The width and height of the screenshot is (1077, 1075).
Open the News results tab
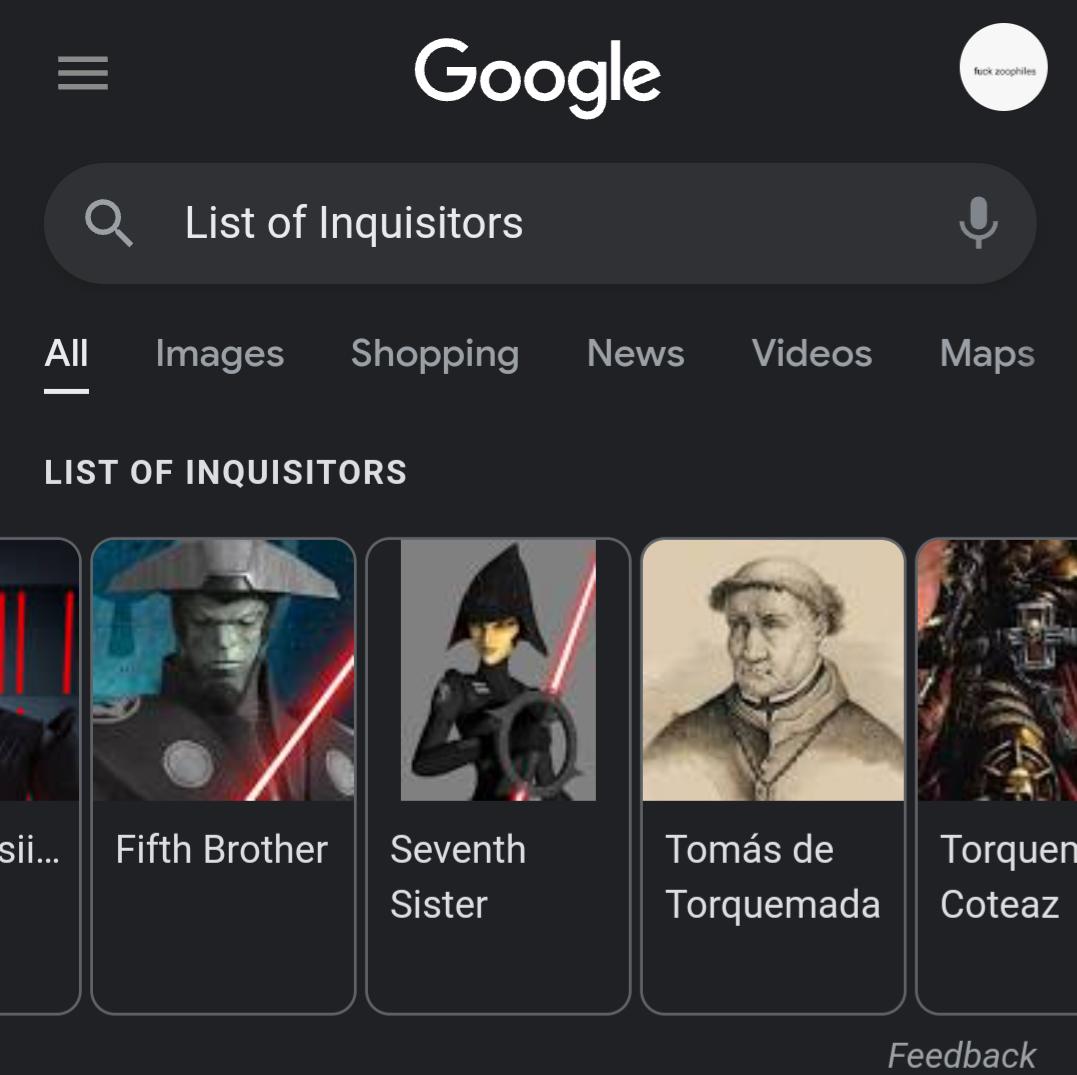[x=635, y=353]
